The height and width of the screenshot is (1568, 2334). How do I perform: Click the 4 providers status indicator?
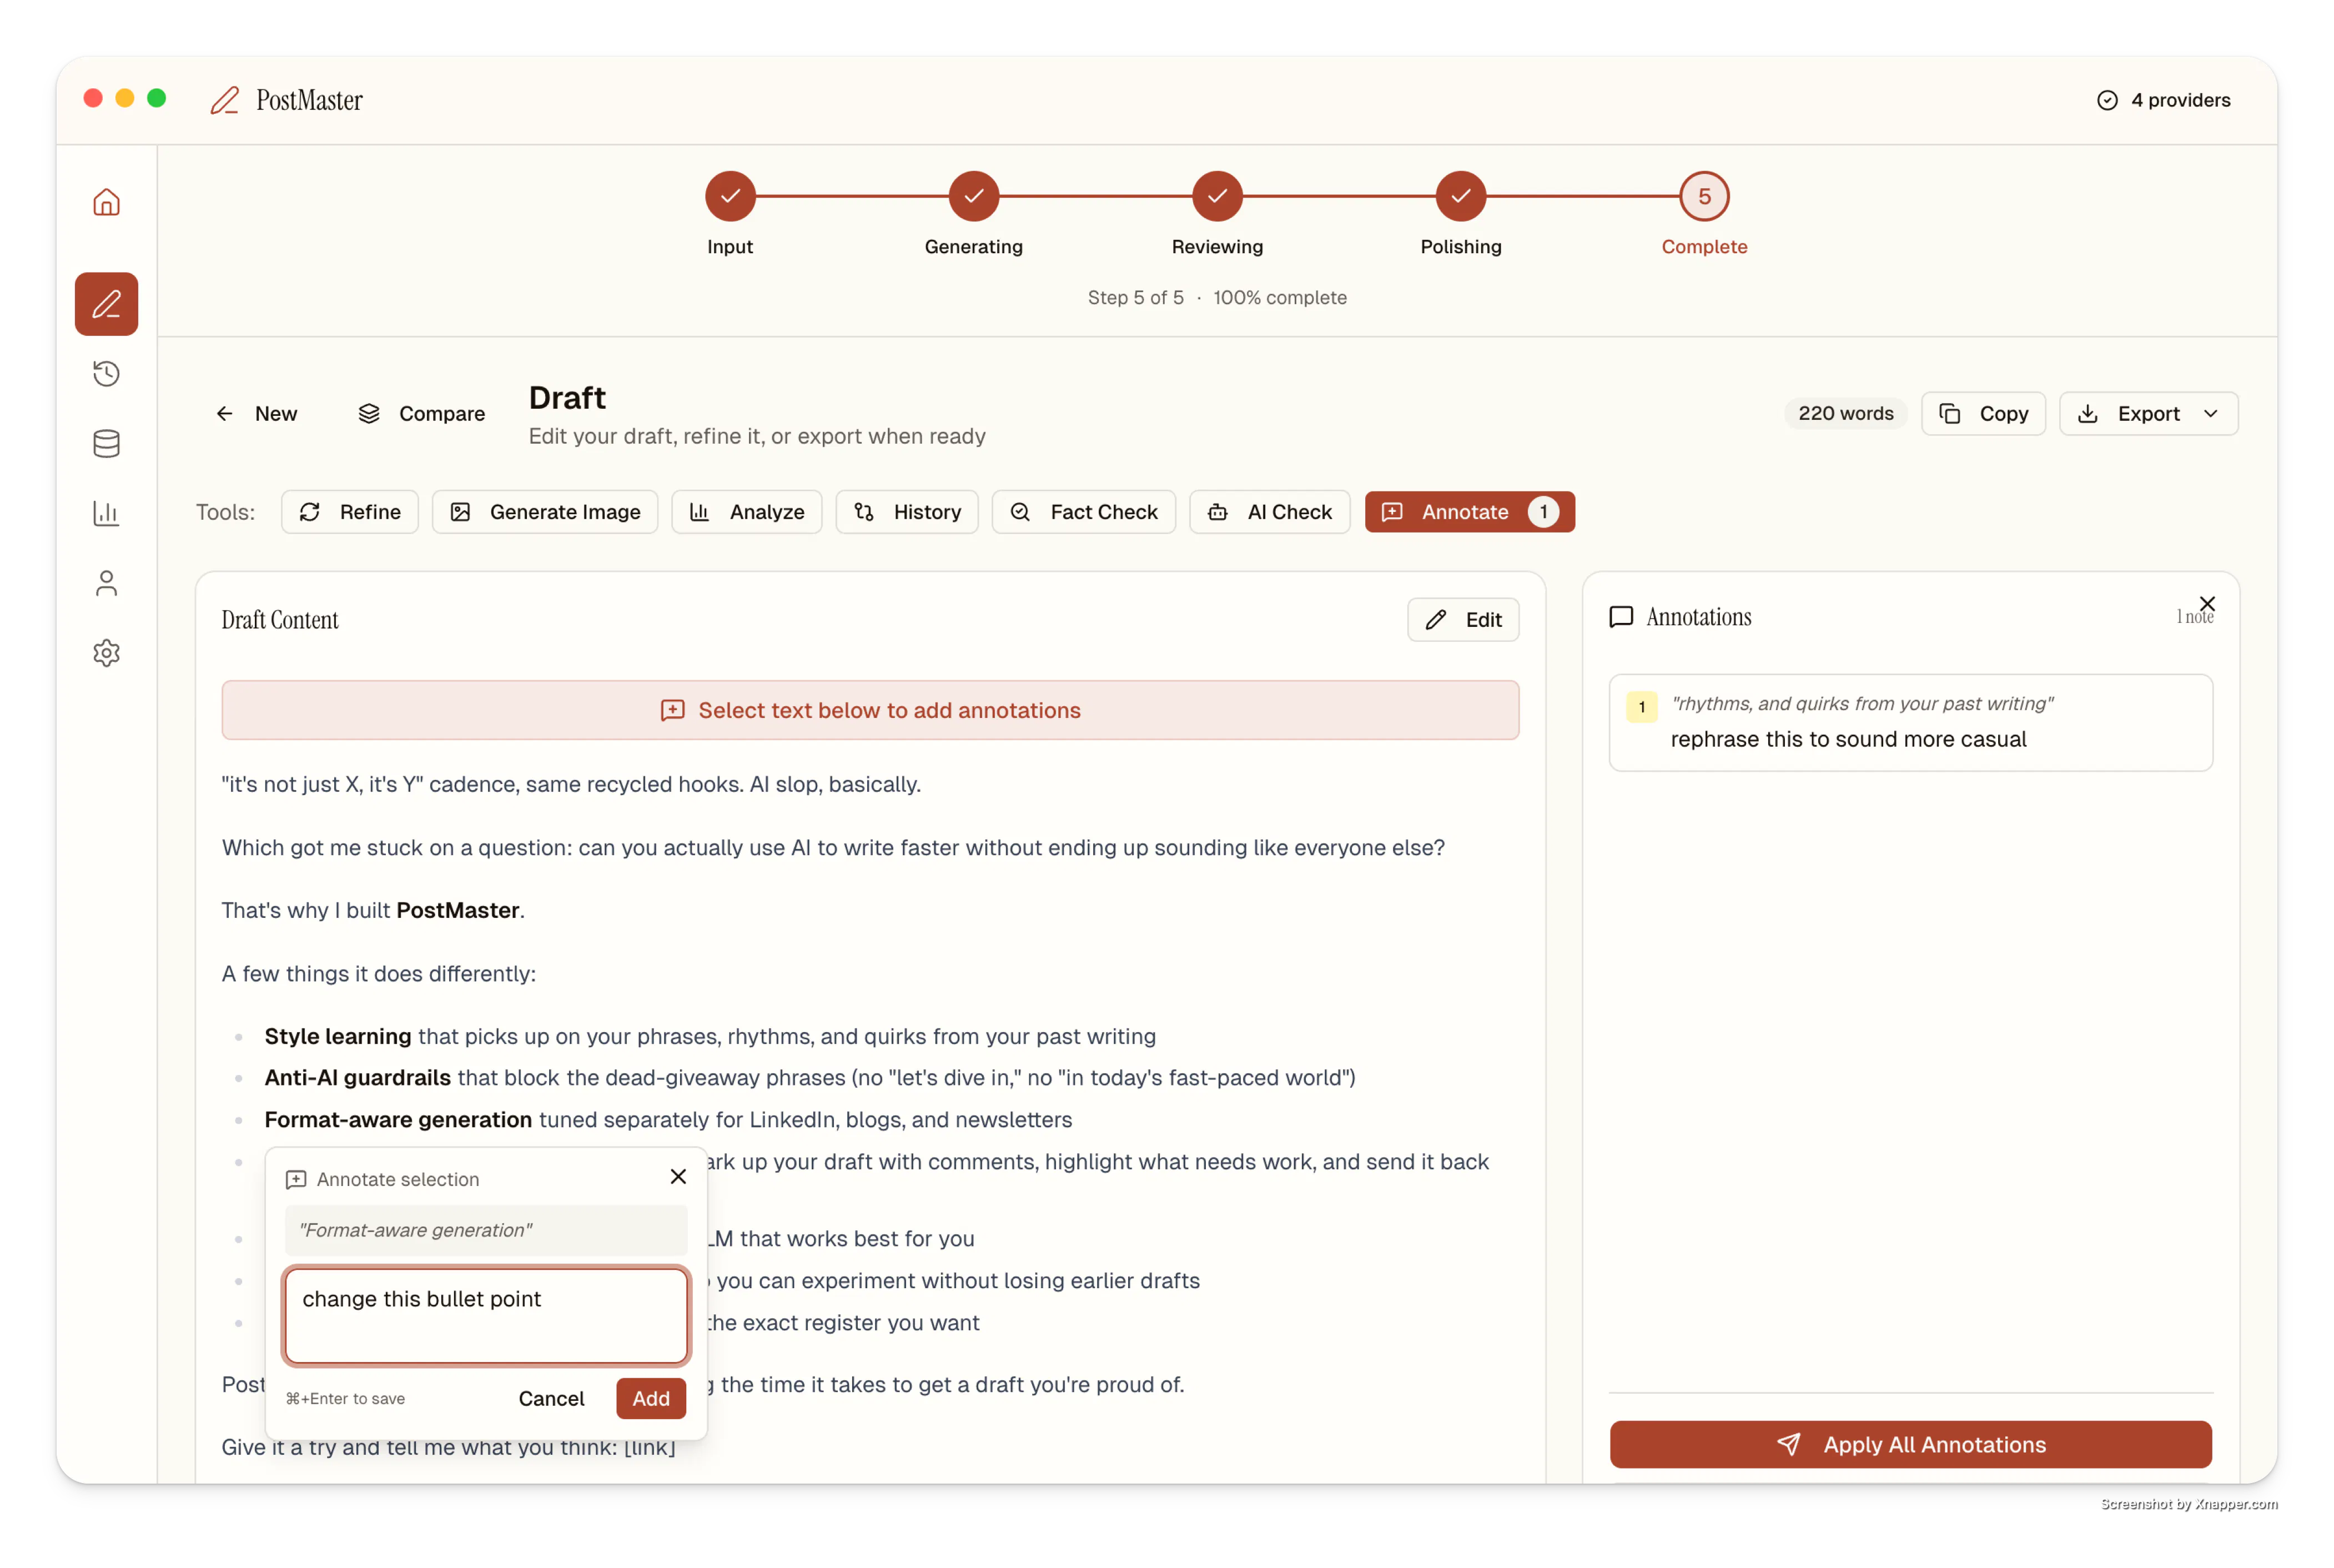(2164, 100)
